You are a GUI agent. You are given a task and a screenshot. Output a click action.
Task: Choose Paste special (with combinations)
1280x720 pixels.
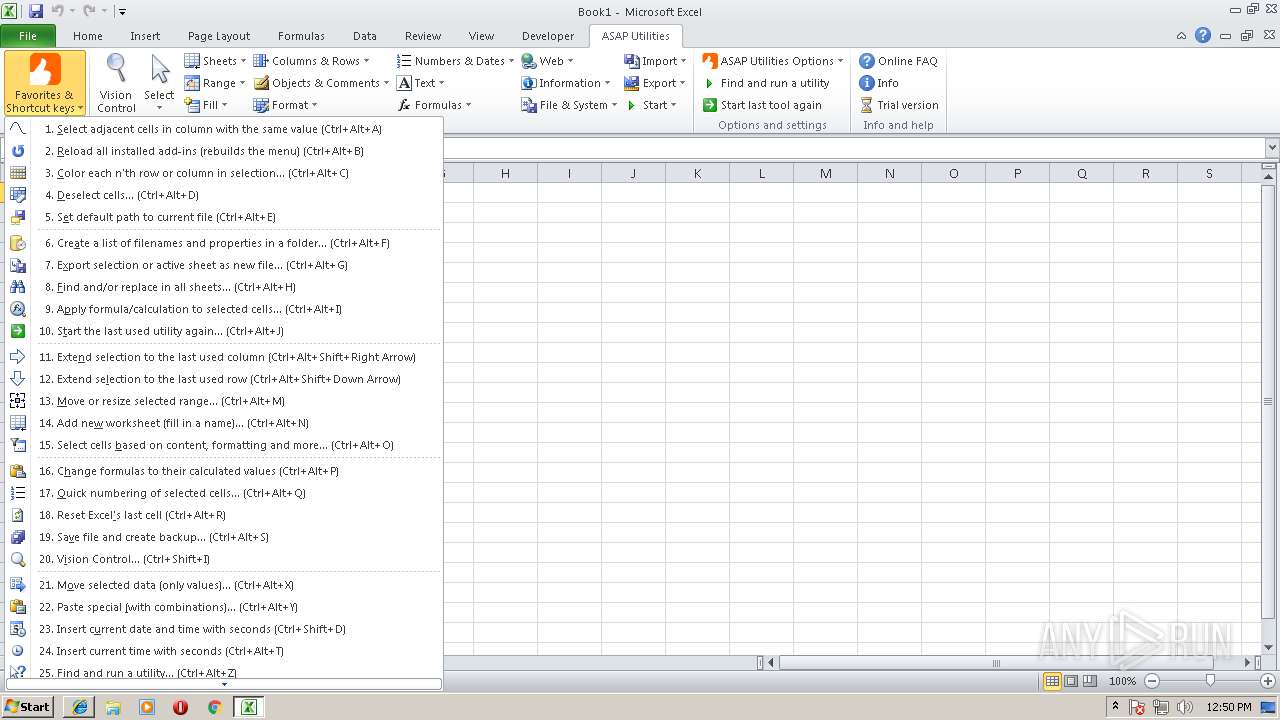(223, 607)
